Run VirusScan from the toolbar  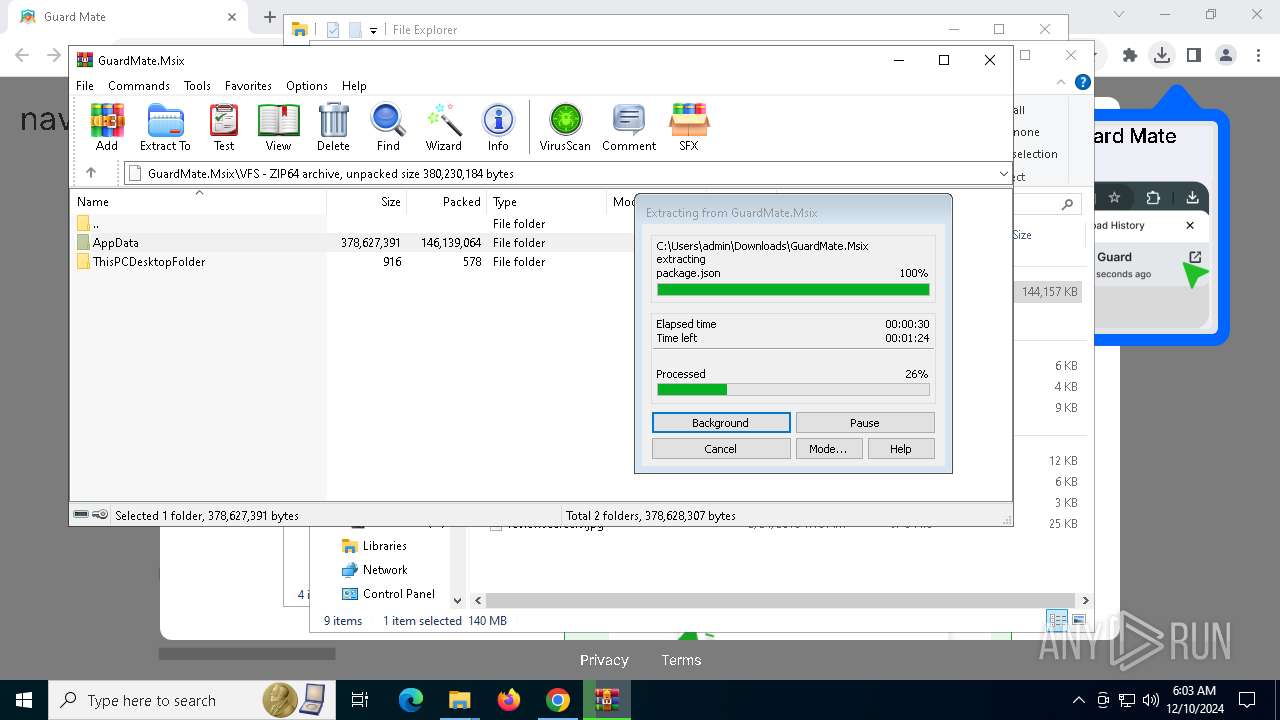[x=565, y=127]
